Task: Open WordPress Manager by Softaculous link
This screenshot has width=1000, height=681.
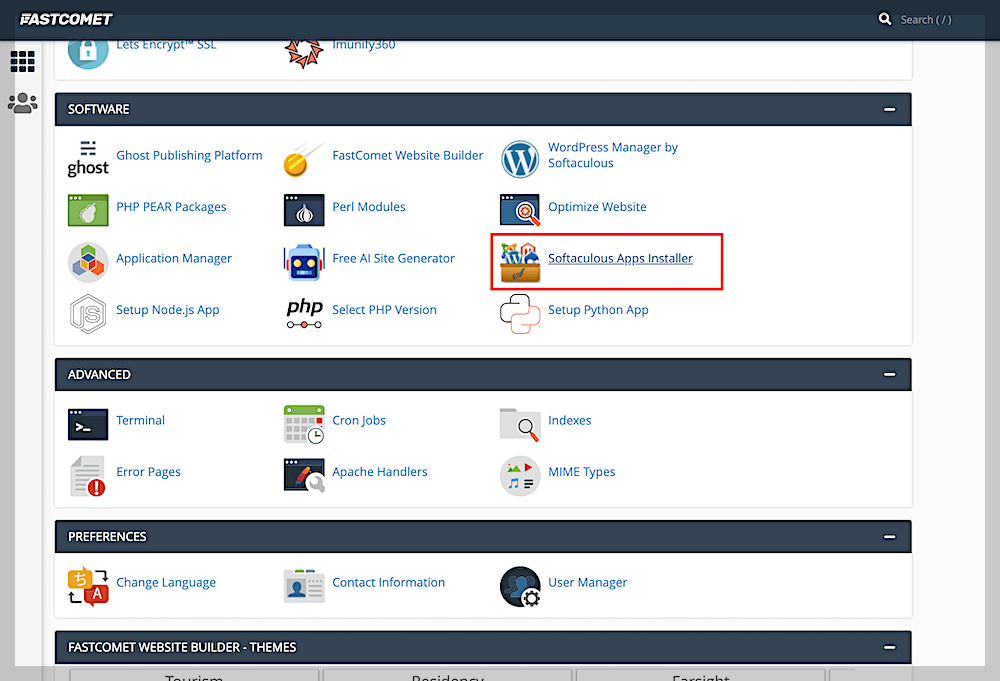Action: pos(613,155)
